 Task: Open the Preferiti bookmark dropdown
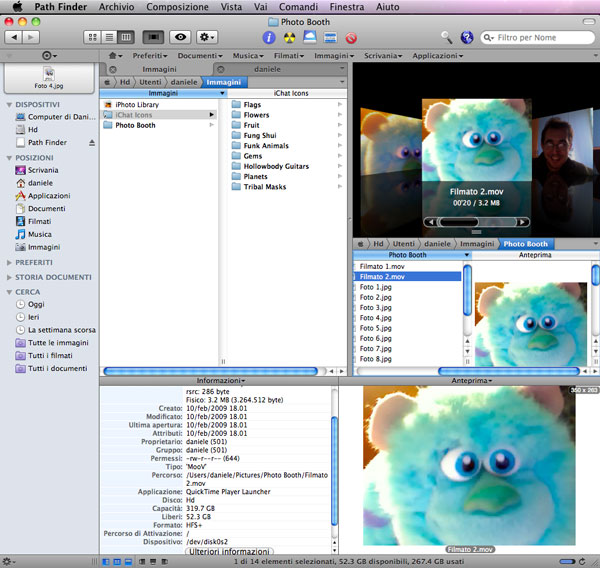(150, 56)
